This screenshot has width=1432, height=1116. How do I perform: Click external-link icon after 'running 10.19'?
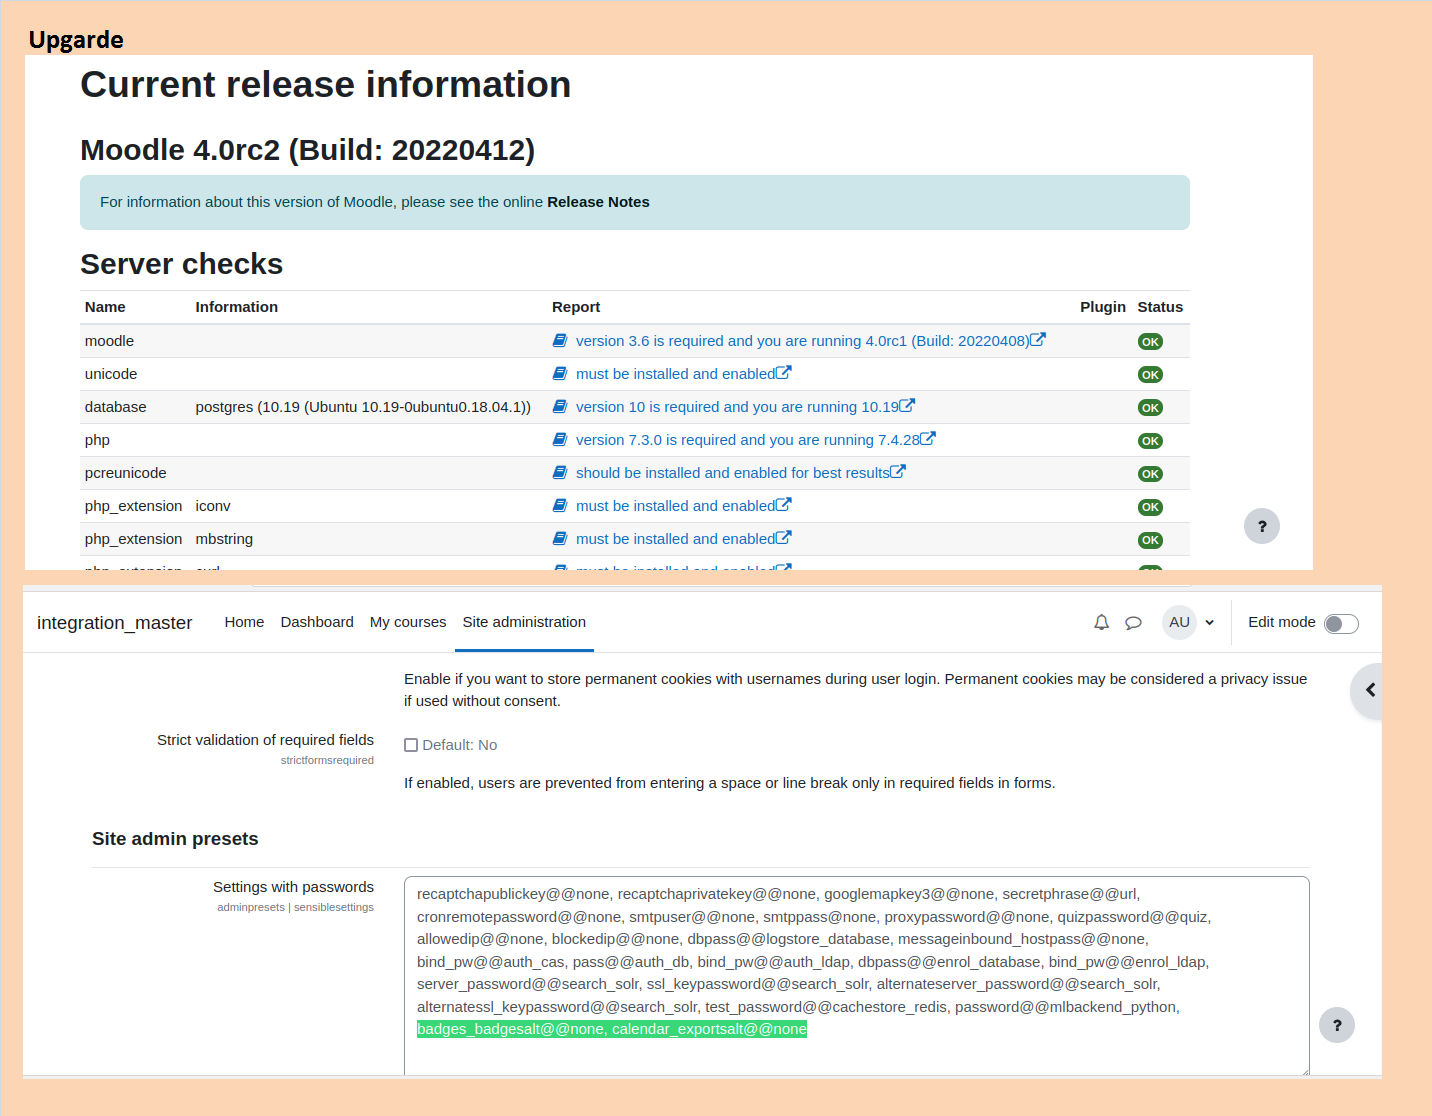click(907, 406)
